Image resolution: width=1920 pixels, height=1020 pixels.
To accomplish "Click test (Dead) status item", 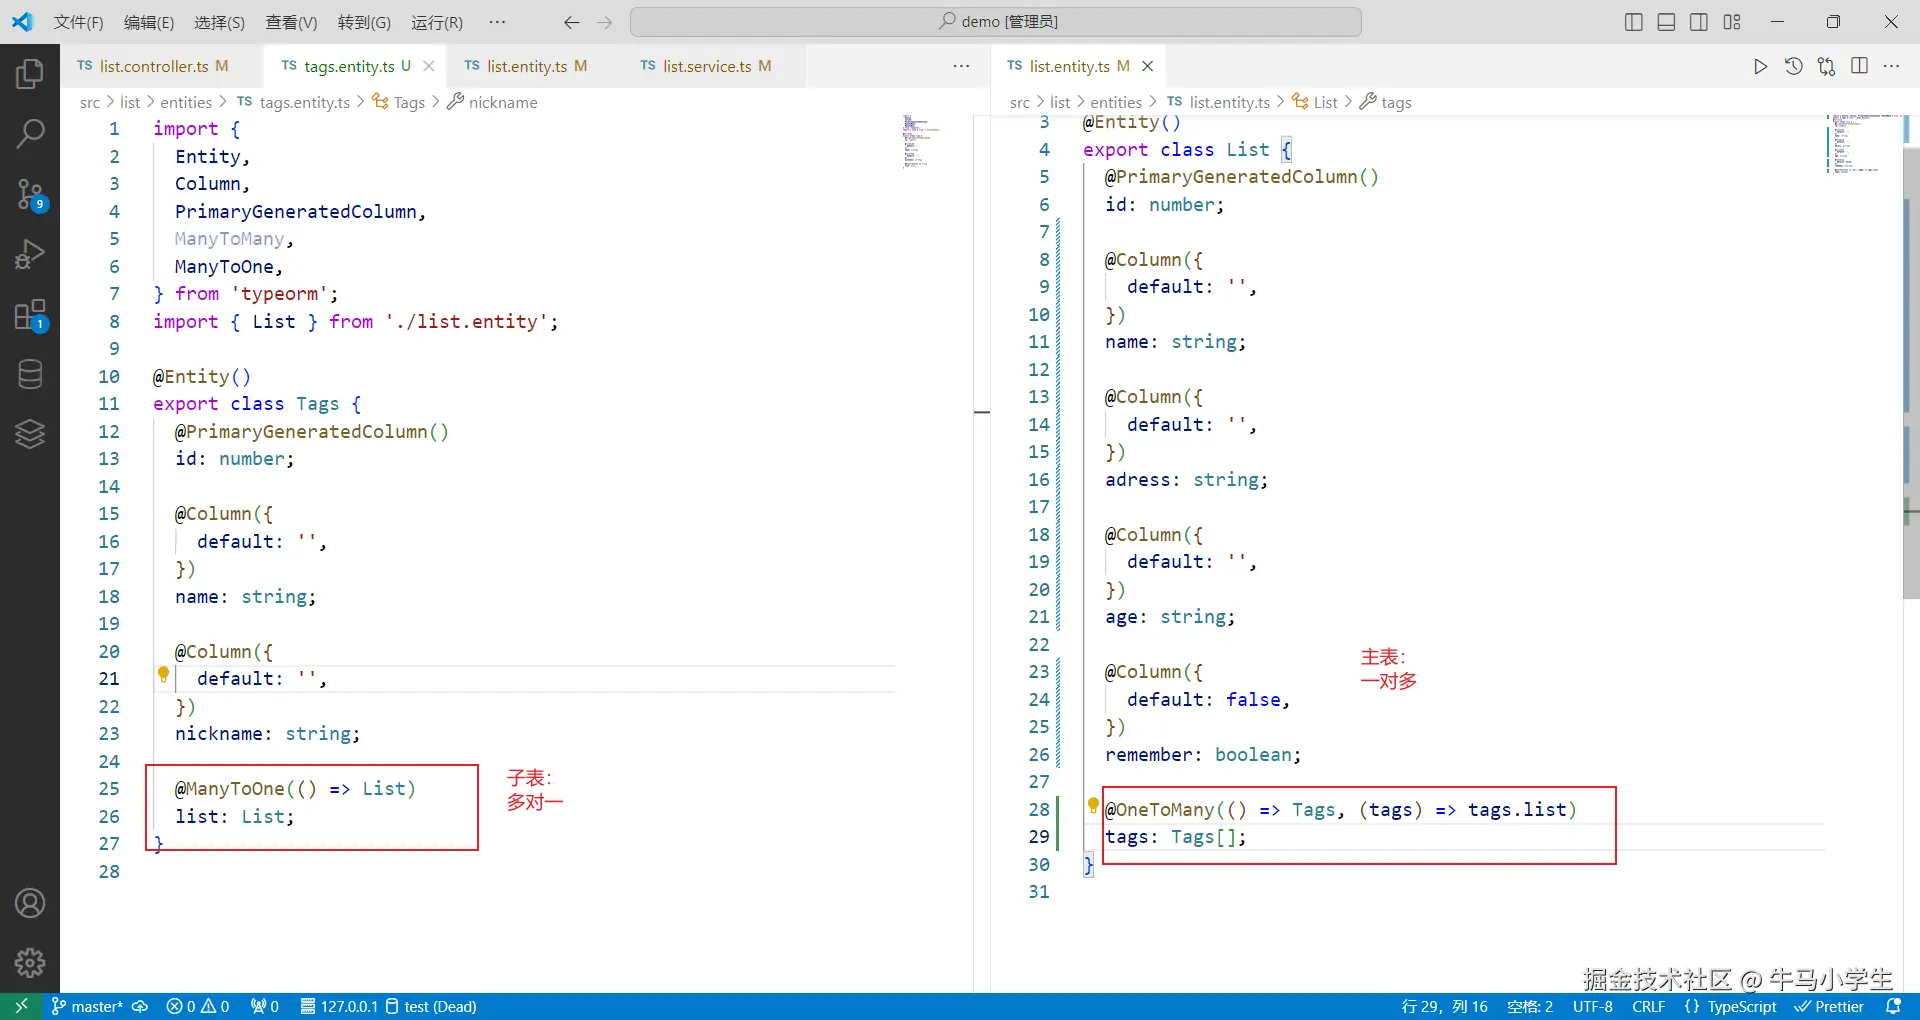I will pos(431,1006).
